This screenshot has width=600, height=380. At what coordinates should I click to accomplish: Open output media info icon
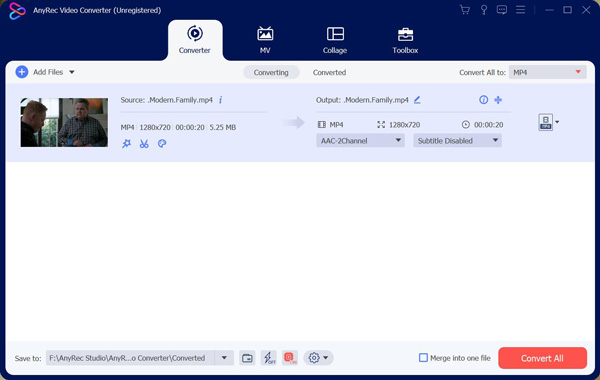(x=483, y=100)
